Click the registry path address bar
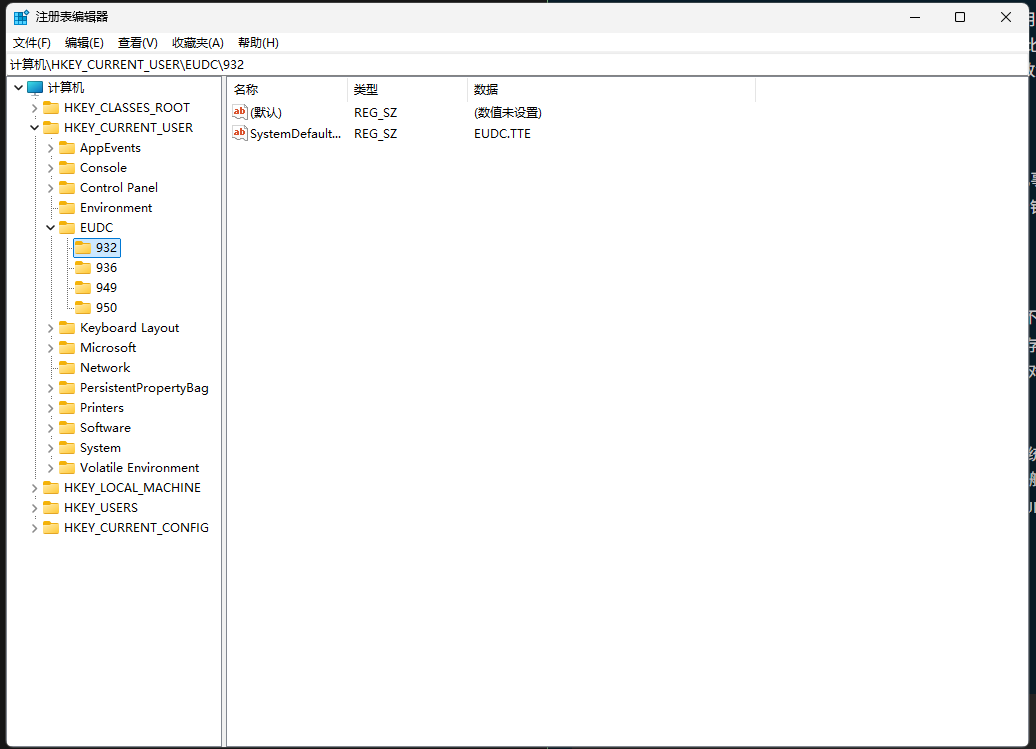 (x=517, y=65)
